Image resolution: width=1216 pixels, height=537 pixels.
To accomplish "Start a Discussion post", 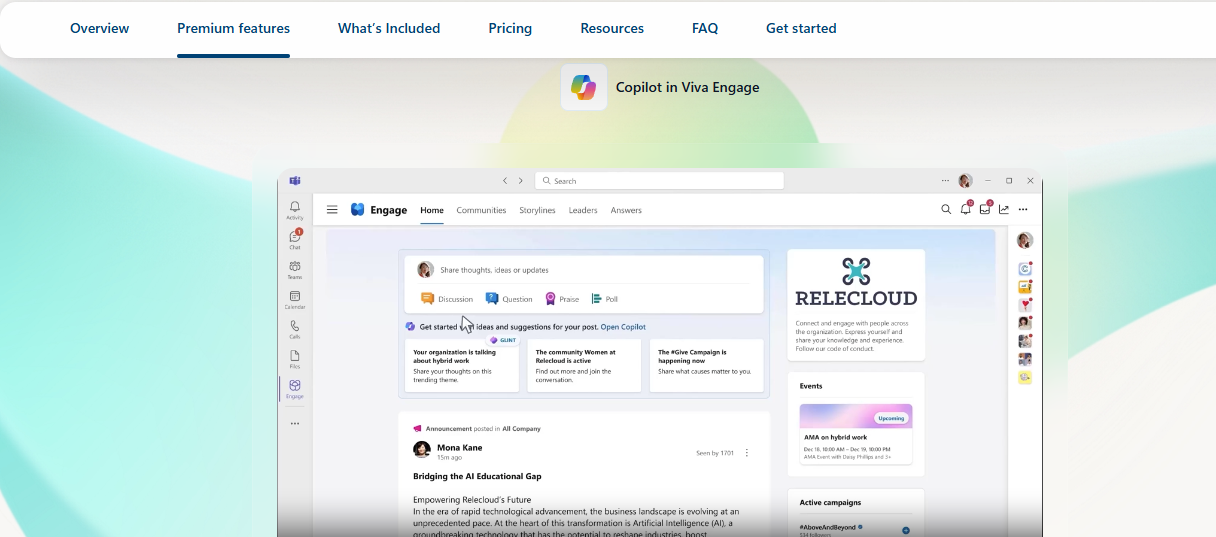I will [x=447, y=299].
